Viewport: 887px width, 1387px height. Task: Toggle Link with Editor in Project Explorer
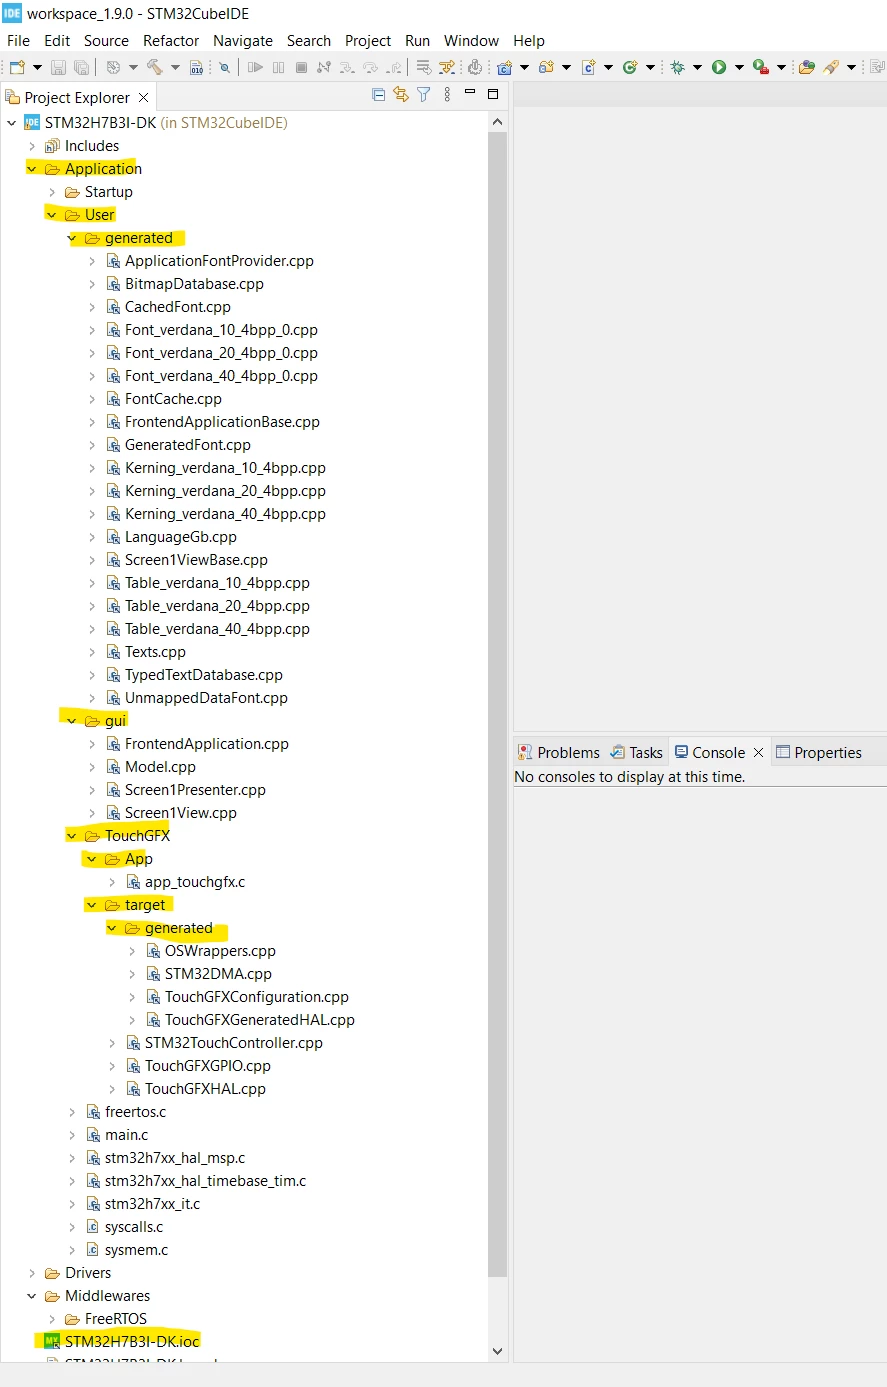[x=401, y=95]
